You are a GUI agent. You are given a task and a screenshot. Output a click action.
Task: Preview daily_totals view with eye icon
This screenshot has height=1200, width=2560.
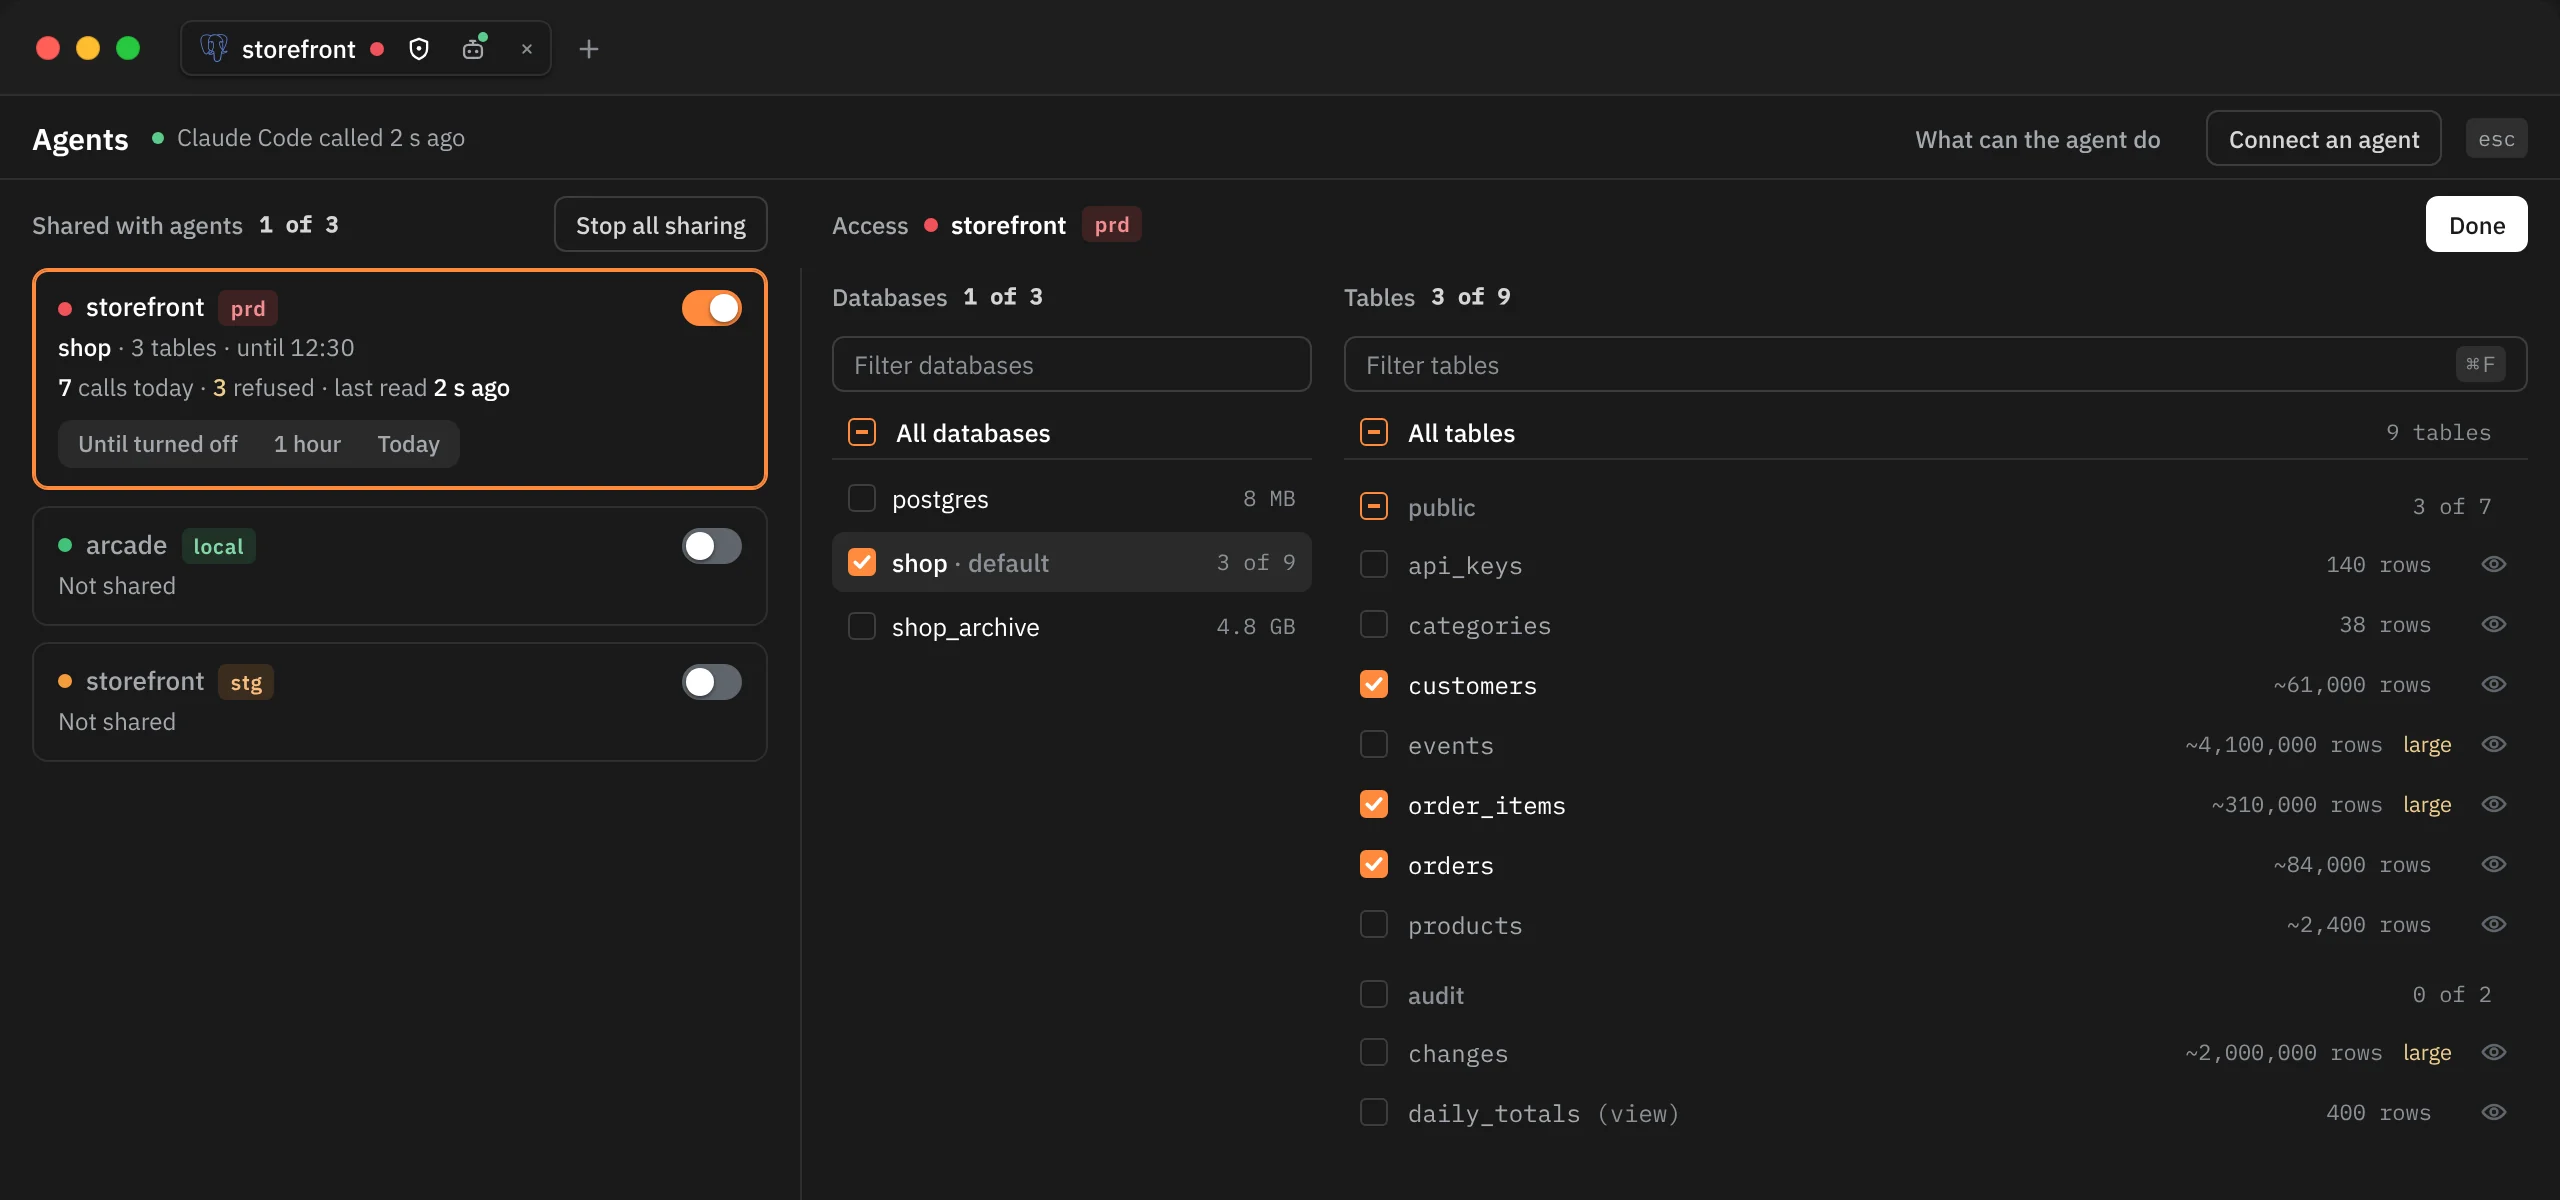click(2494, 1112)
